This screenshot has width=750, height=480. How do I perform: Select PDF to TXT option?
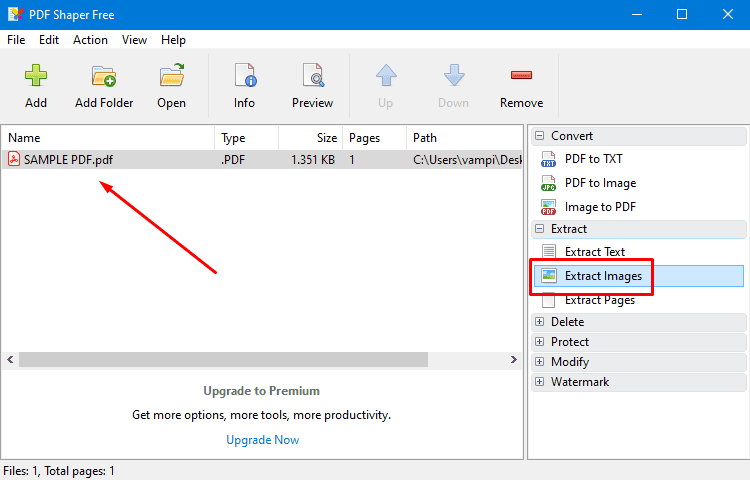pyautogui.click(x=594, y=159)
